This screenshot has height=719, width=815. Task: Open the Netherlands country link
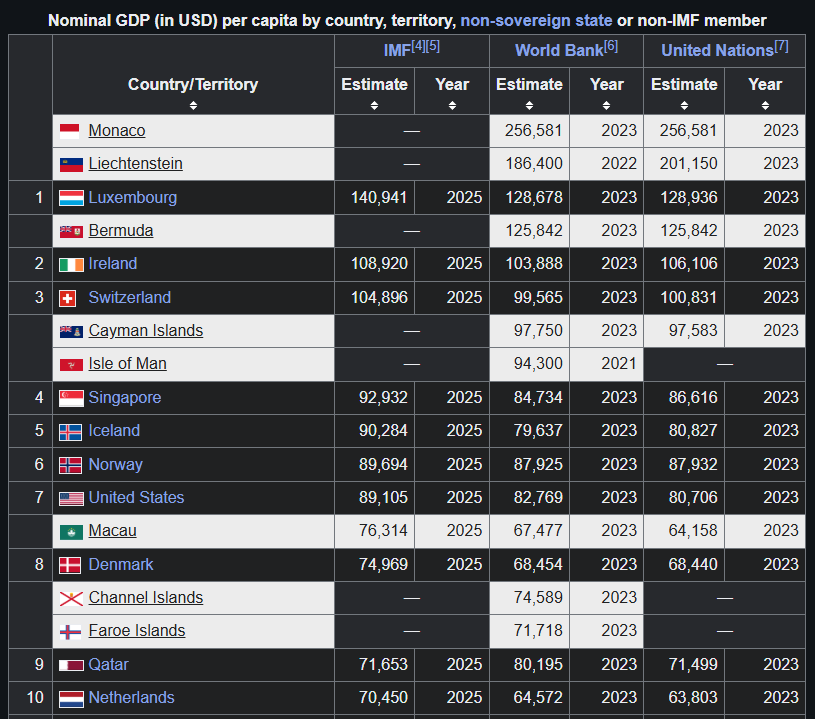coord(132,698)
